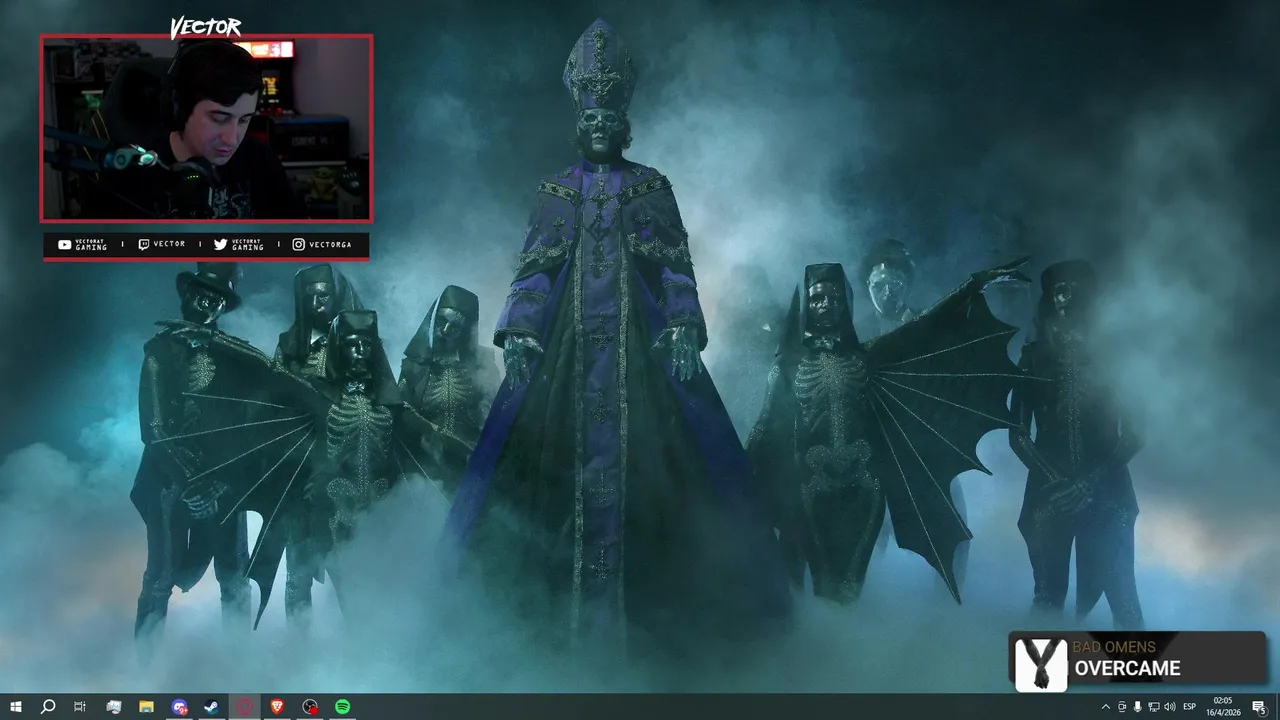Select the active pink circle taskbar app

(245, 707)
